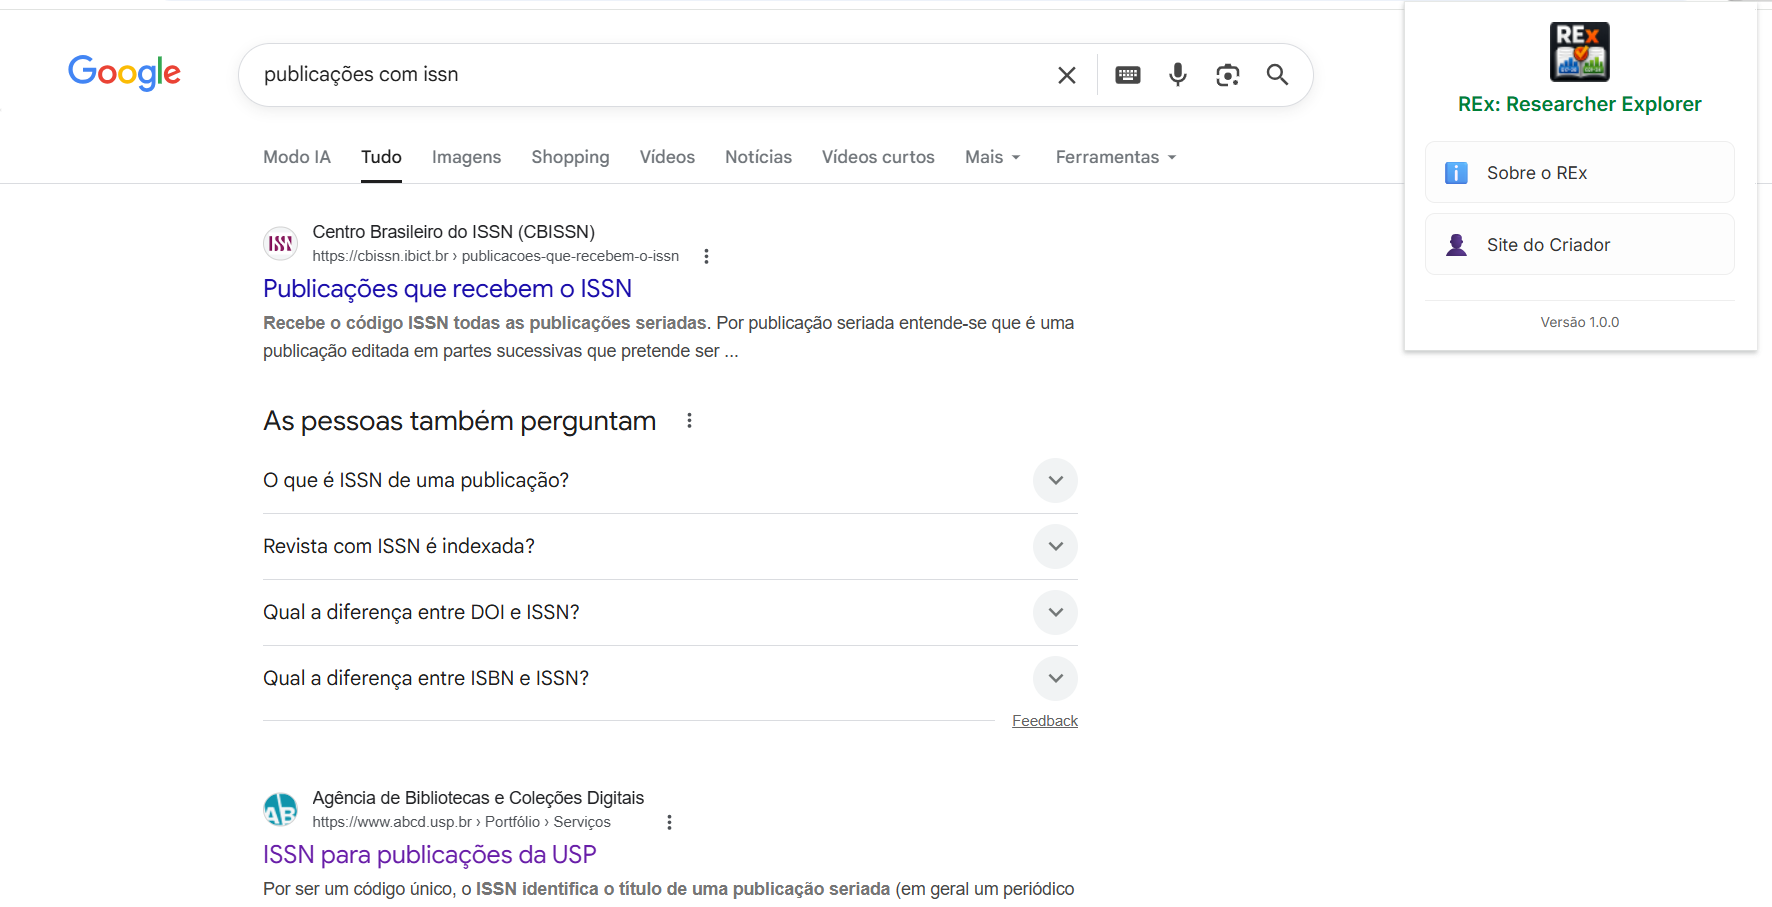Open Site do Criador in the extension popup
This screenshot has width=1772, height=907.
point(1580,245)
